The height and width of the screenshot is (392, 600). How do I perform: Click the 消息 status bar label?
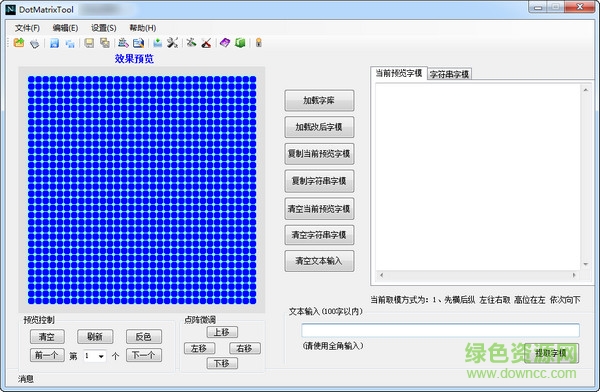click(x=26, y=379)
